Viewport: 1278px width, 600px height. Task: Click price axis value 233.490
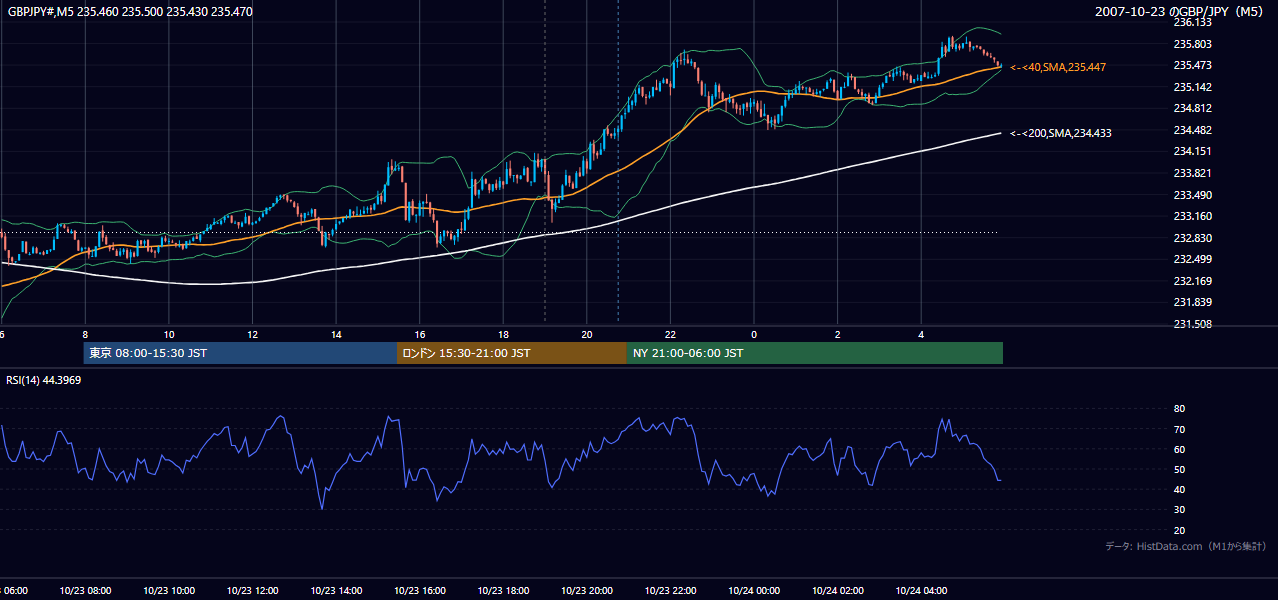pyautogui.click(x=1192, y=195)
